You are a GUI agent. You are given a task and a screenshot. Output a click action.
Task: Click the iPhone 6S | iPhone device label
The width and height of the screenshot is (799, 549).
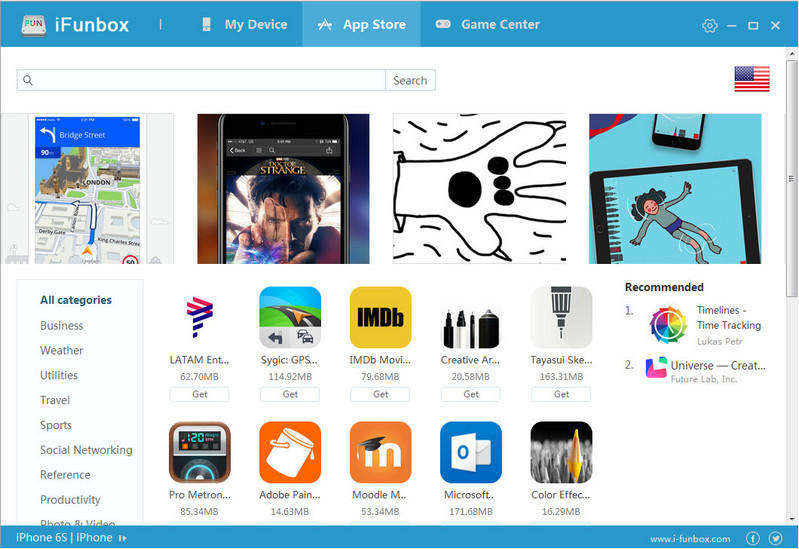tap(64, 538)
